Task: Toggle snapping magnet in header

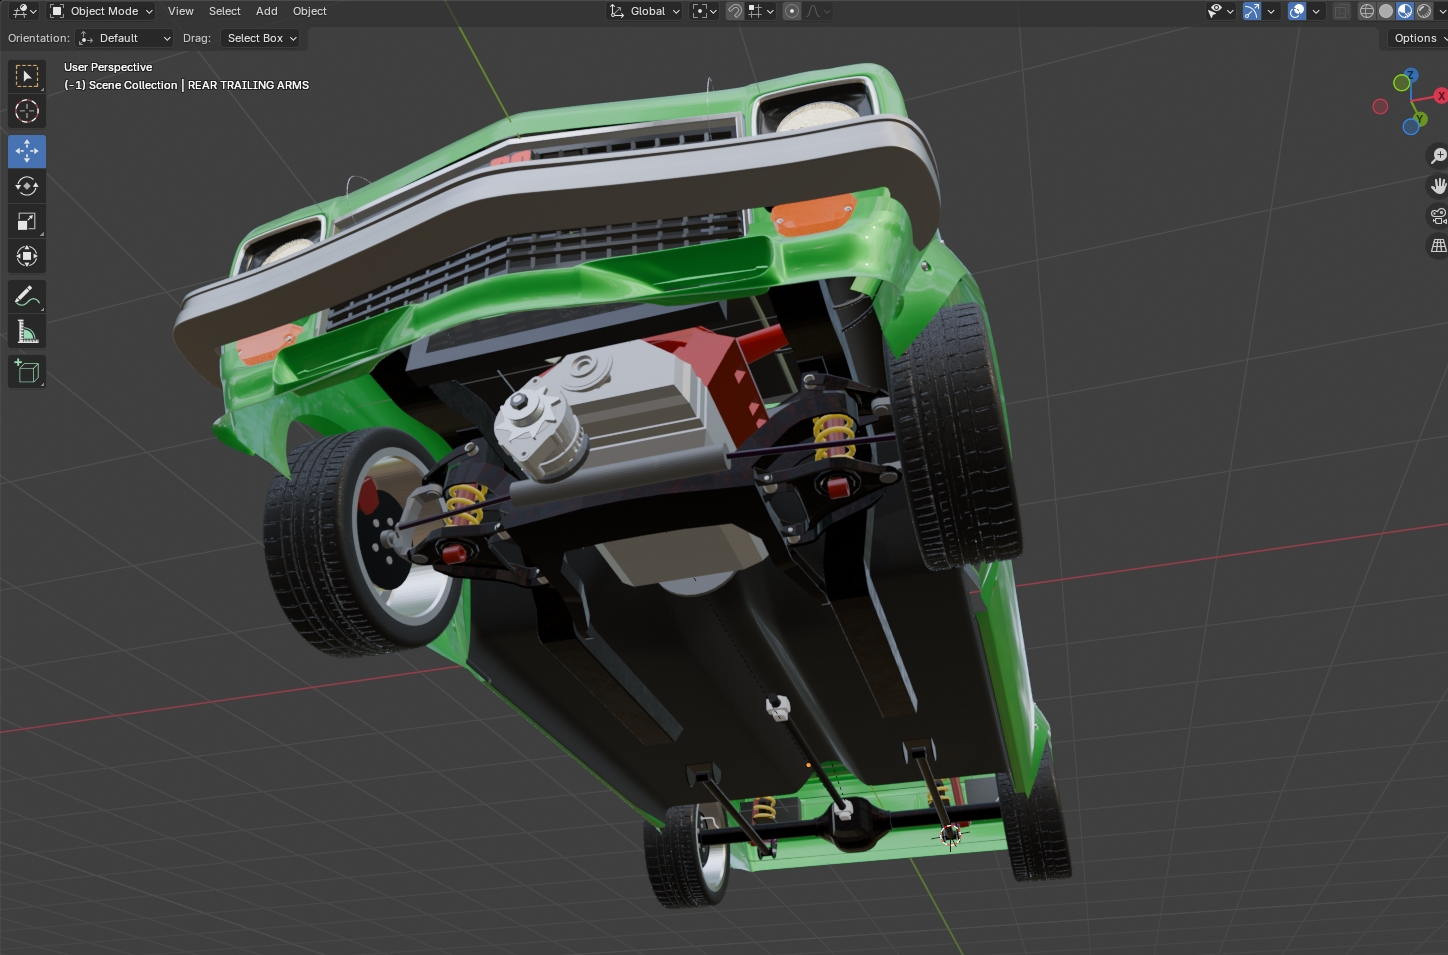Action: [734, 11]
